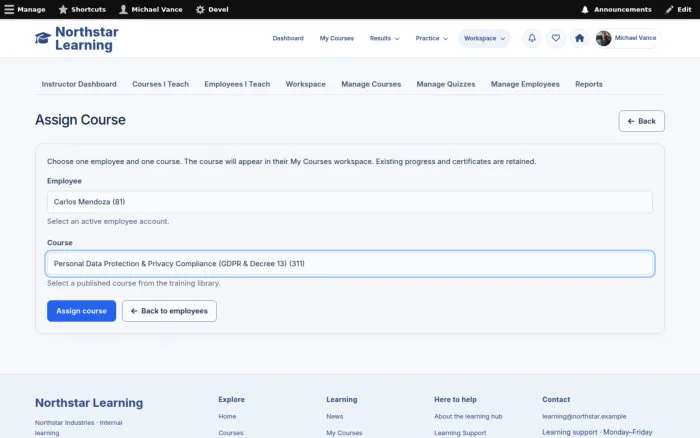
Task: Click the Shortcuts star icon
Action: [63, 9]
